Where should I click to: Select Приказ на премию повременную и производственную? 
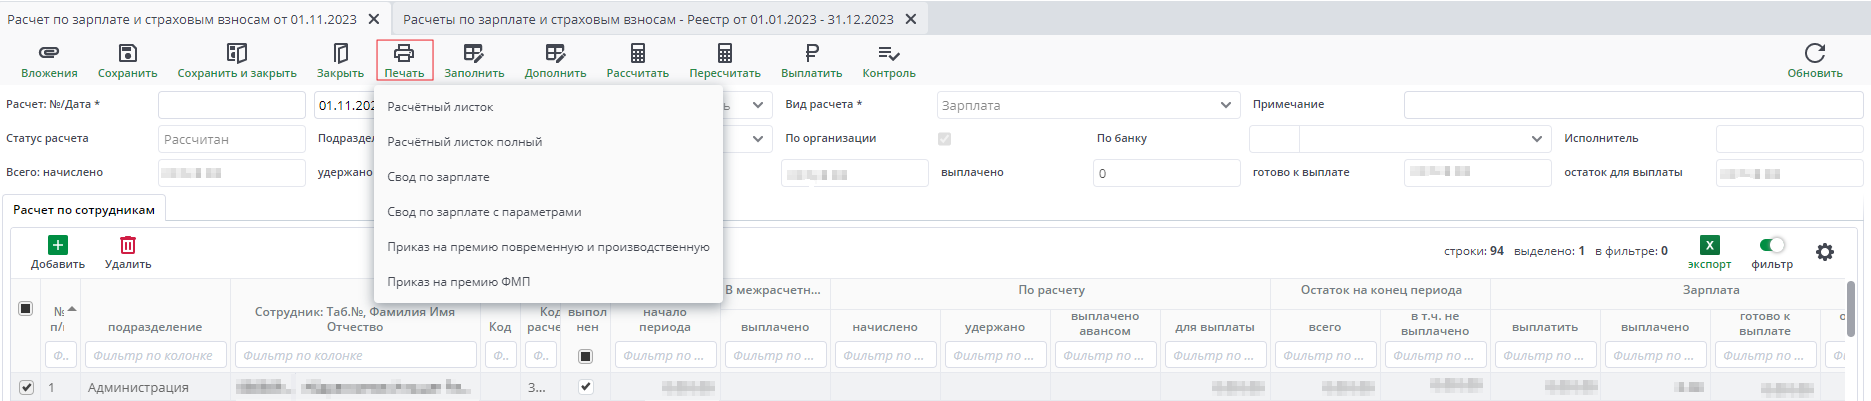click(x=548, y=247)
